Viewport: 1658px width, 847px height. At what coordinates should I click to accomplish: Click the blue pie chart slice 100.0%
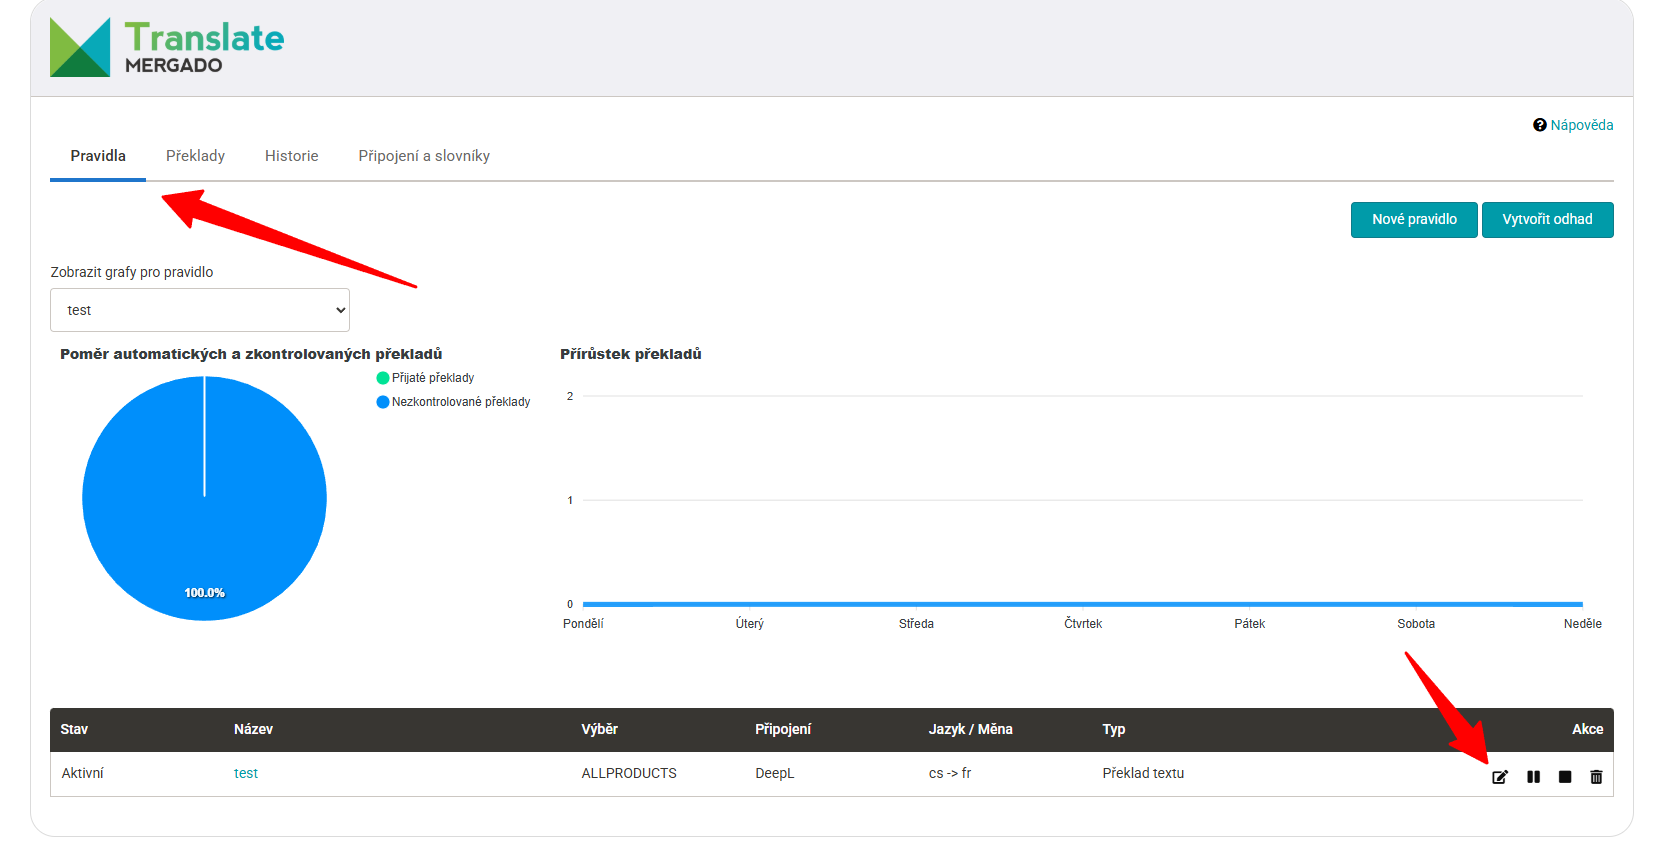pyautogui.click(x=204, y=498)
